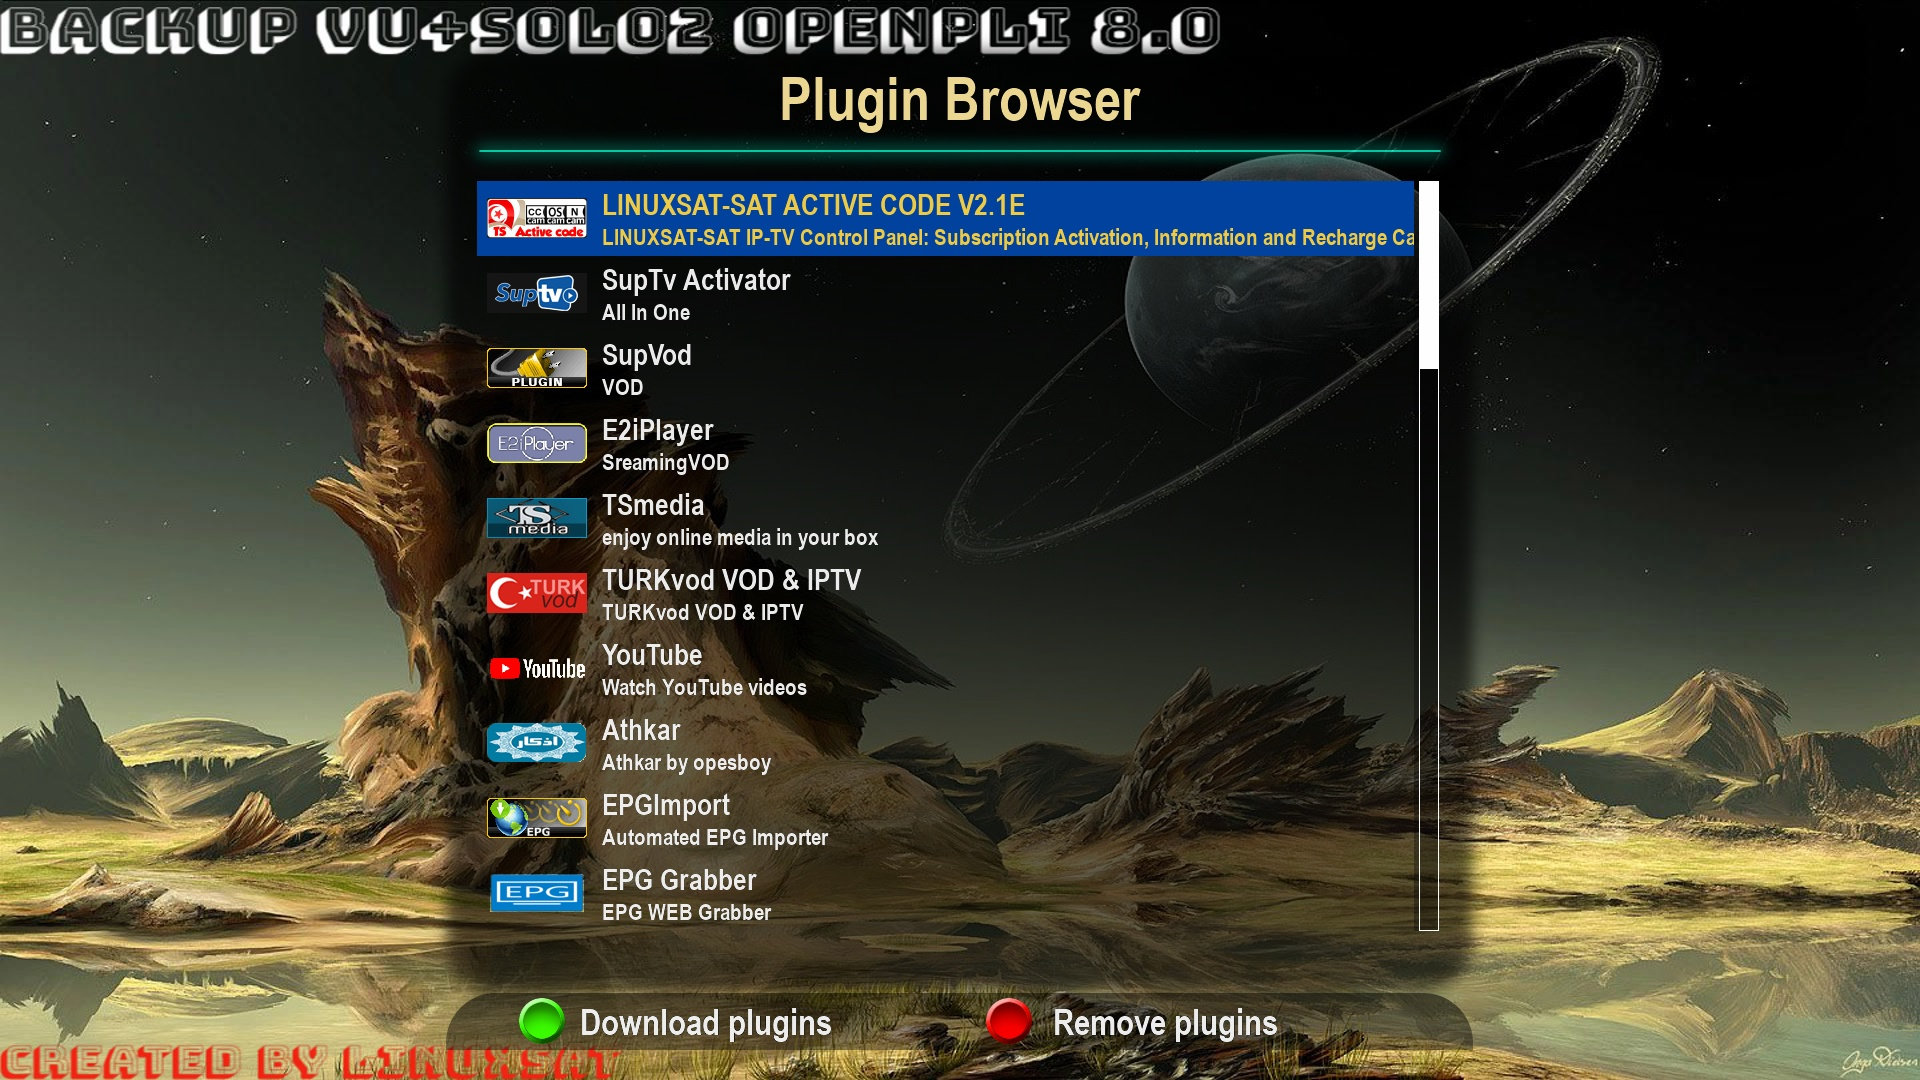Screen dimensions: 1920x1080
Task: Select the LINUXSAT-SAT ACTIVE CODE V2.1E title
Action: point(813,205)
